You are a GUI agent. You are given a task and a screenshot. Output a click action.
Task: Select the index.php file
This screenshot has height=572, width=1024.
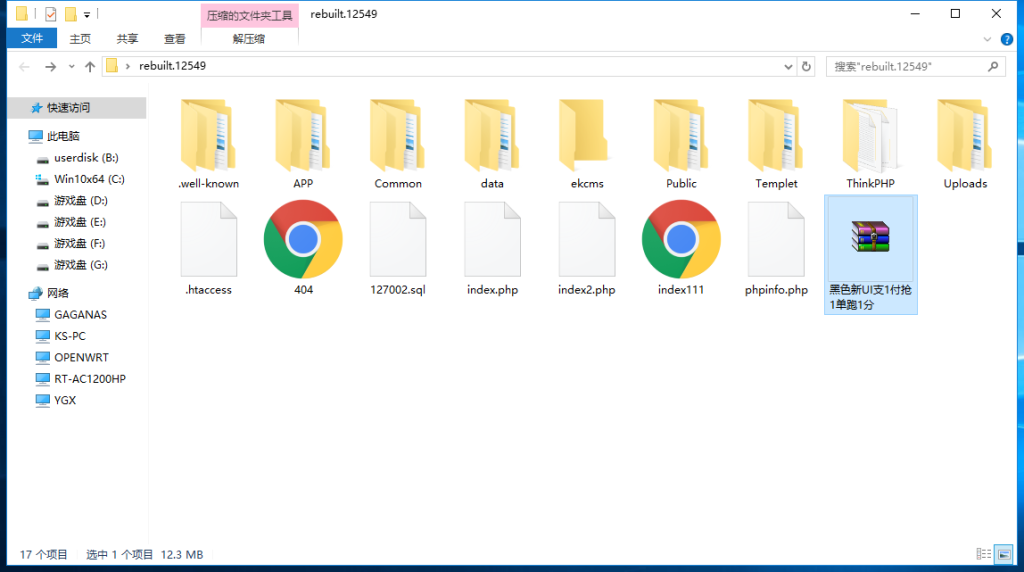(492, 248)
